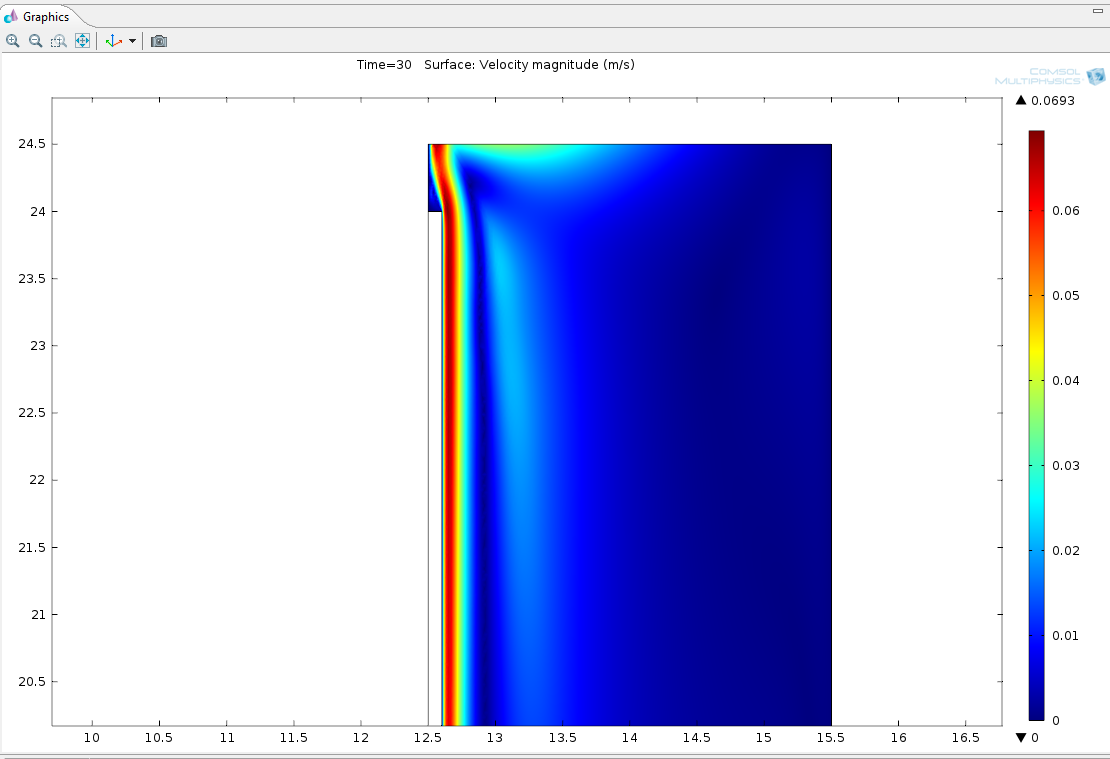Click the Zoom Out magnifier icon
The image size is (1110, 759).
(35, 41)
